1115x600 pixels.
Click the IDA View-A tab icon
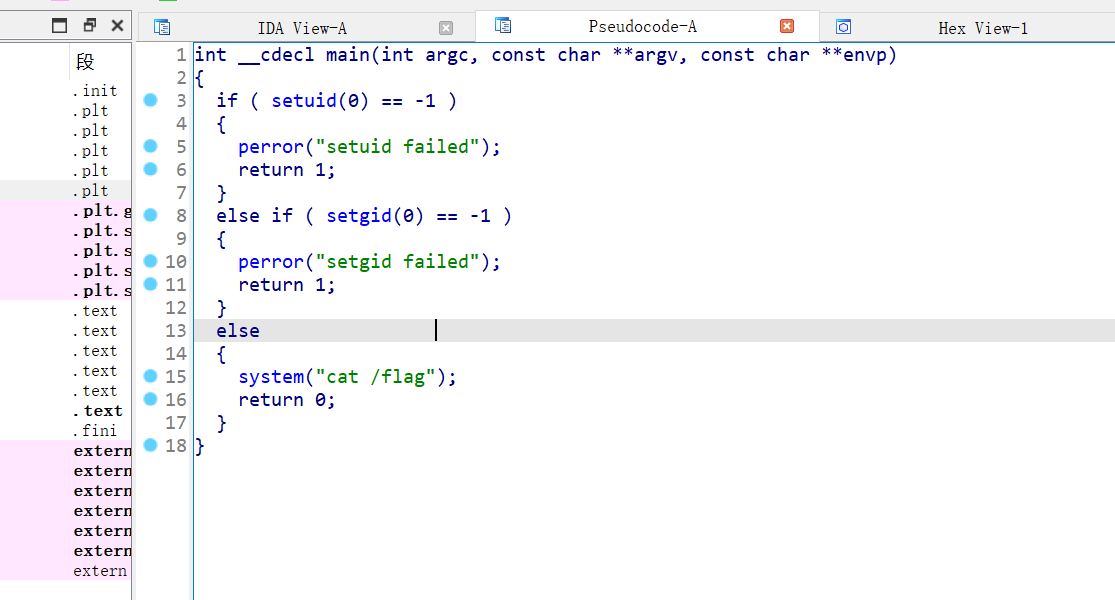[x=162, y=28]
